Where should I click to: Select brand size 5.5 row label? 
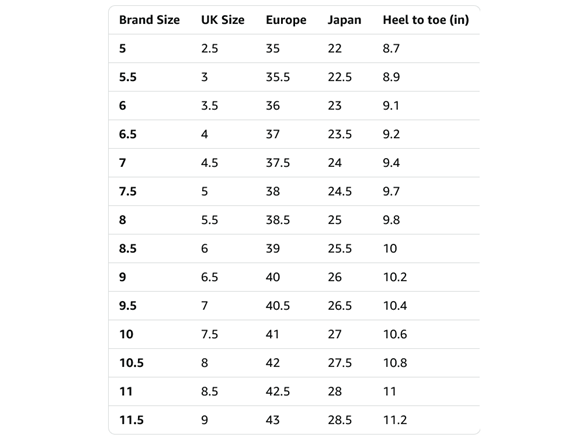pyautogui.click(x=128, y=77)
